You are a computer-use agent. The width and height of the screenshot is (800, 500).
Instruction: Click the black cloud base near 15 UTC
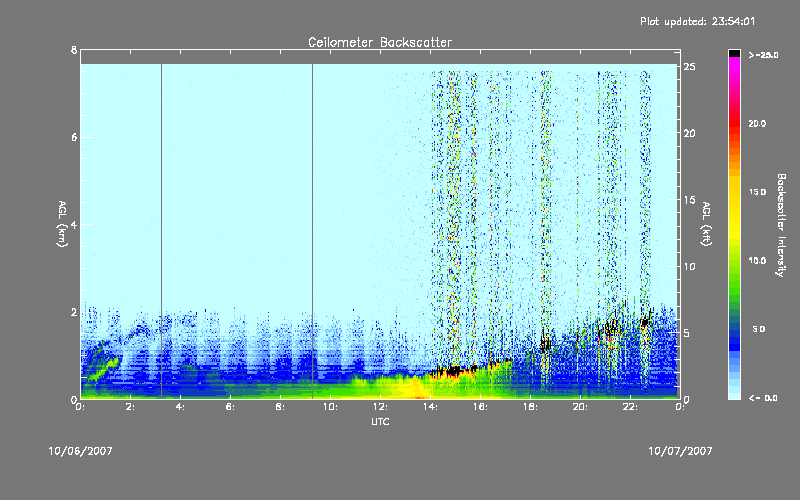(x=452, y=371)
